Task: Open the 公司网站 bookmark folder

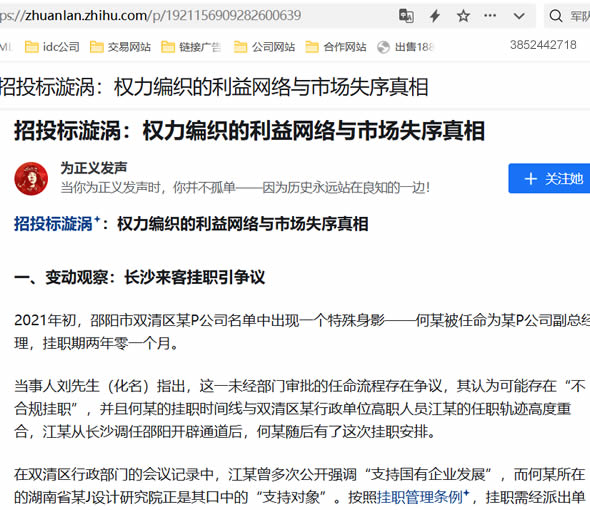Action: tap(264, 47)
